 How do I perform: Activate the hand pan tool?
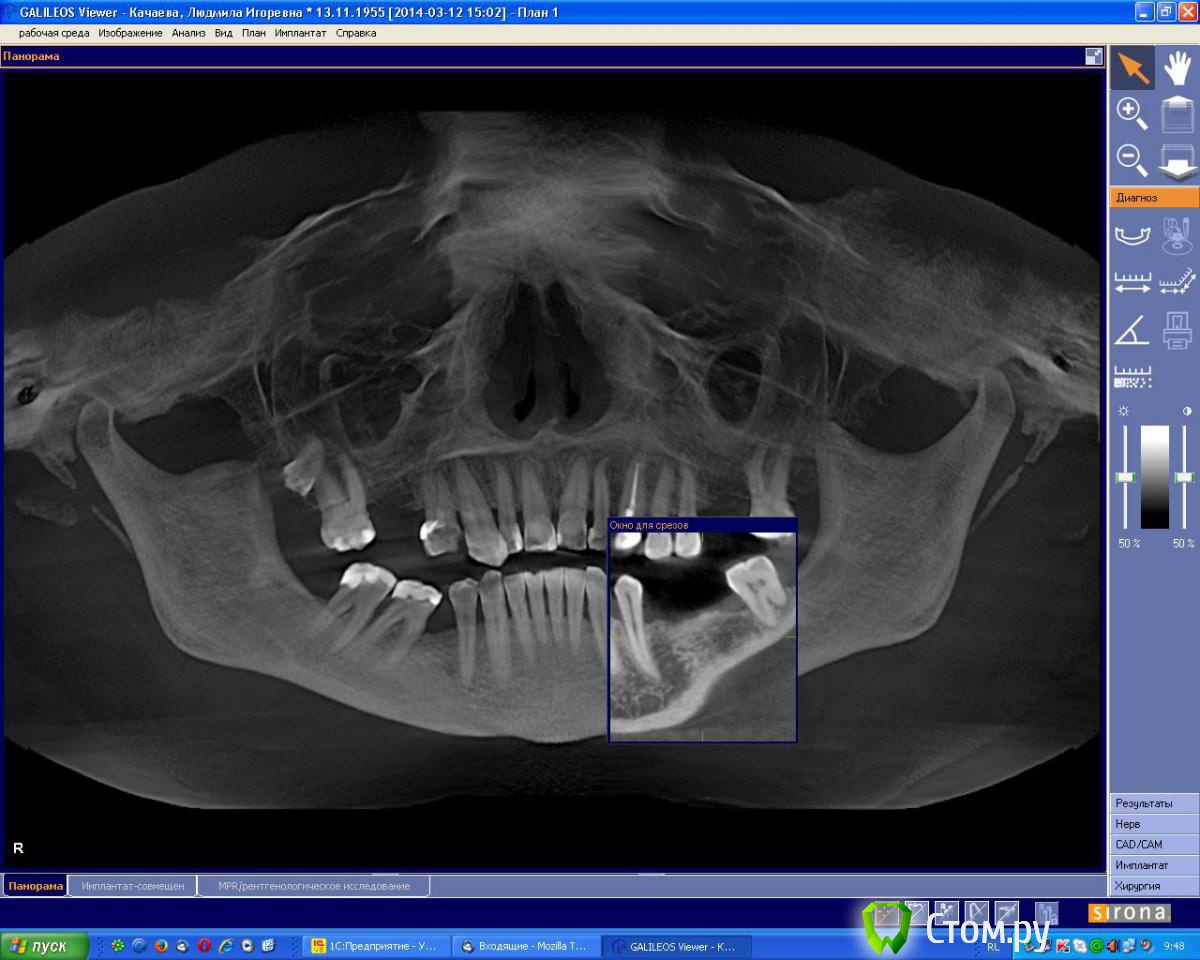click(x=1177, y=68)
